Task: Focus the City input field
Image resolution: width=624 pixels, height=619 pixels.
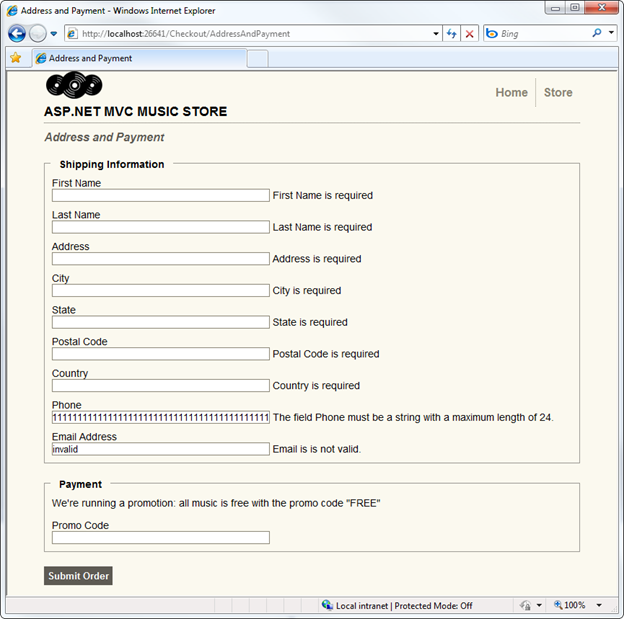Action: coord(161,290)
